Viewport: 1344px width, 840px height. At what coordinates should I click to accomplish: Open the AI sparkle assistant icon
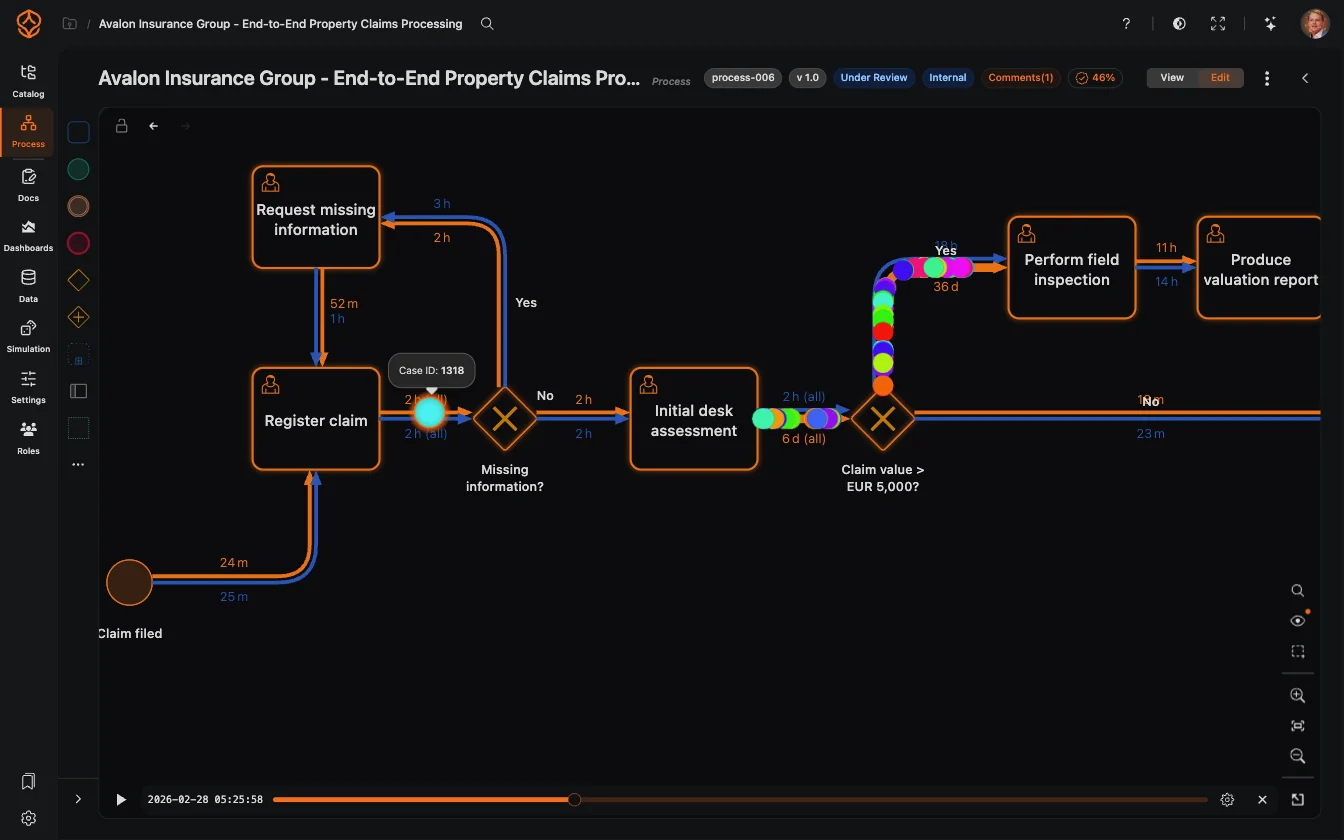click(x=1270, y=23)
